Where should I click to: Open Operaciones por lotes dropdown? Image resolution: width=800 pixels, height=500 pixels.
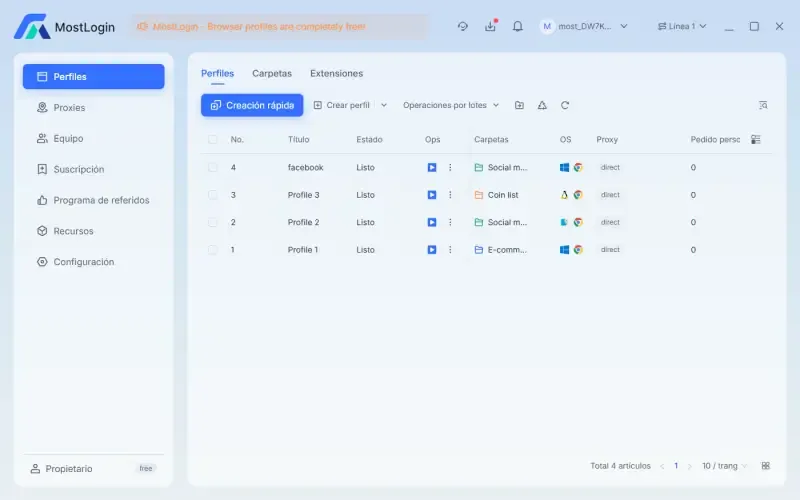pyautogui.click(x=451, y=105)
